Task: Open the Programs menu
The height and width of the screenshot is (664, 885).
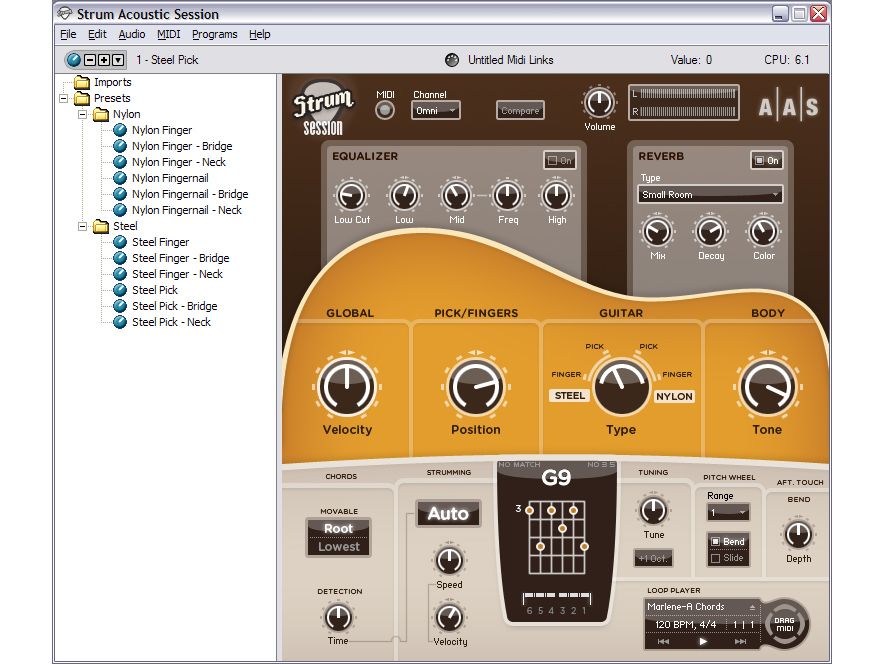Action: click(x=214, y=34)
